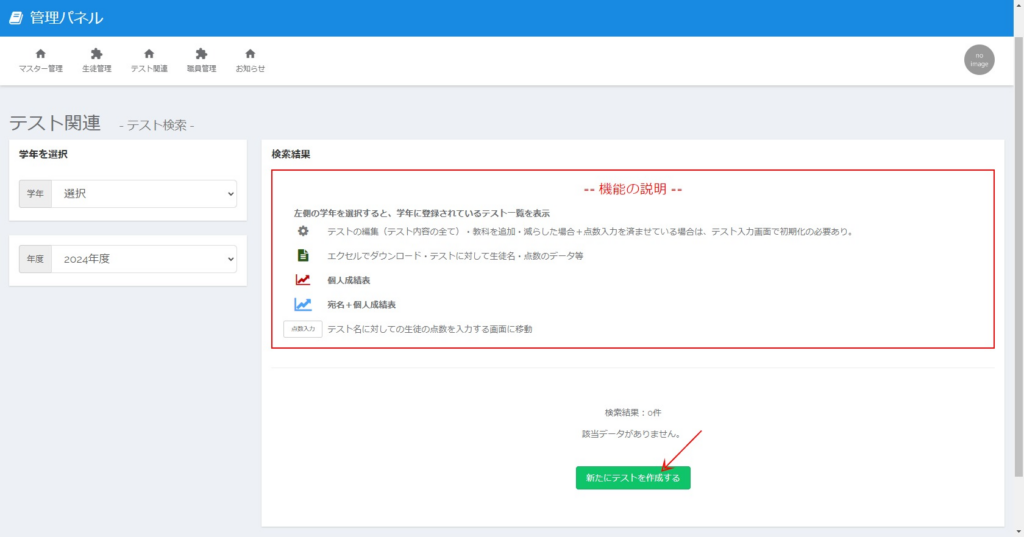Click the 生徒管理 menu label
1024x537 pixels.
coord(97,69)
